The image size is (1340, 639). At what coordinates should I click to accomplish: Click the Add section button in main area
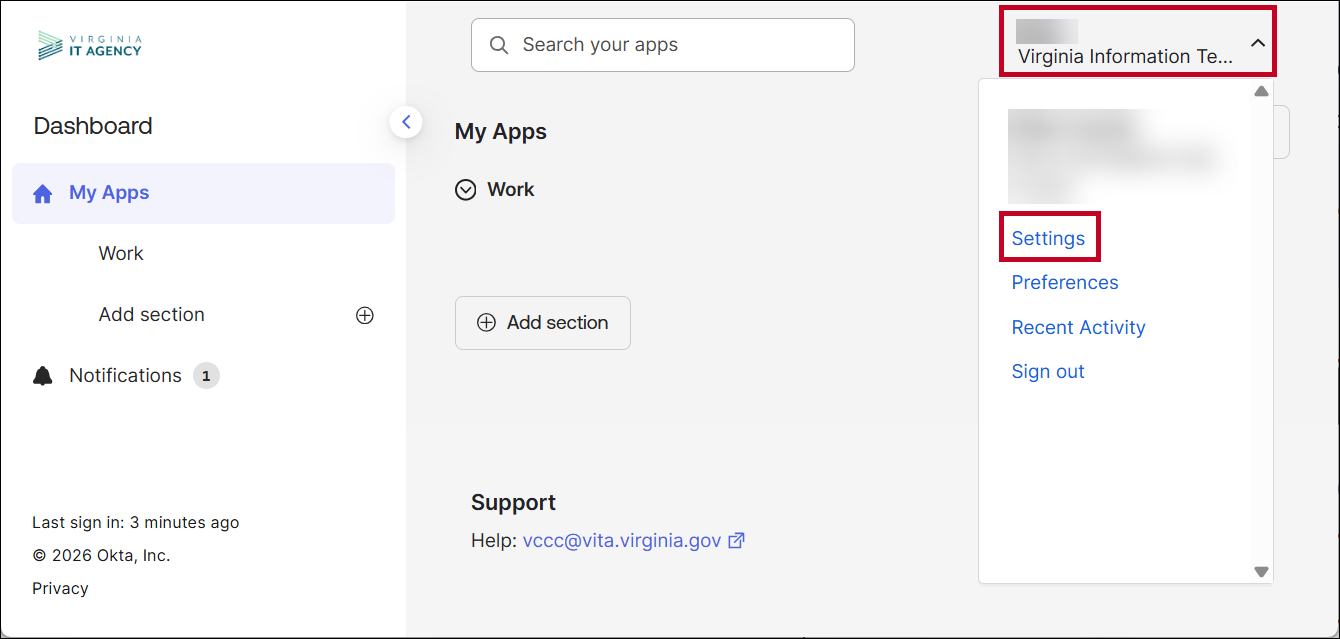coord(542,323)
